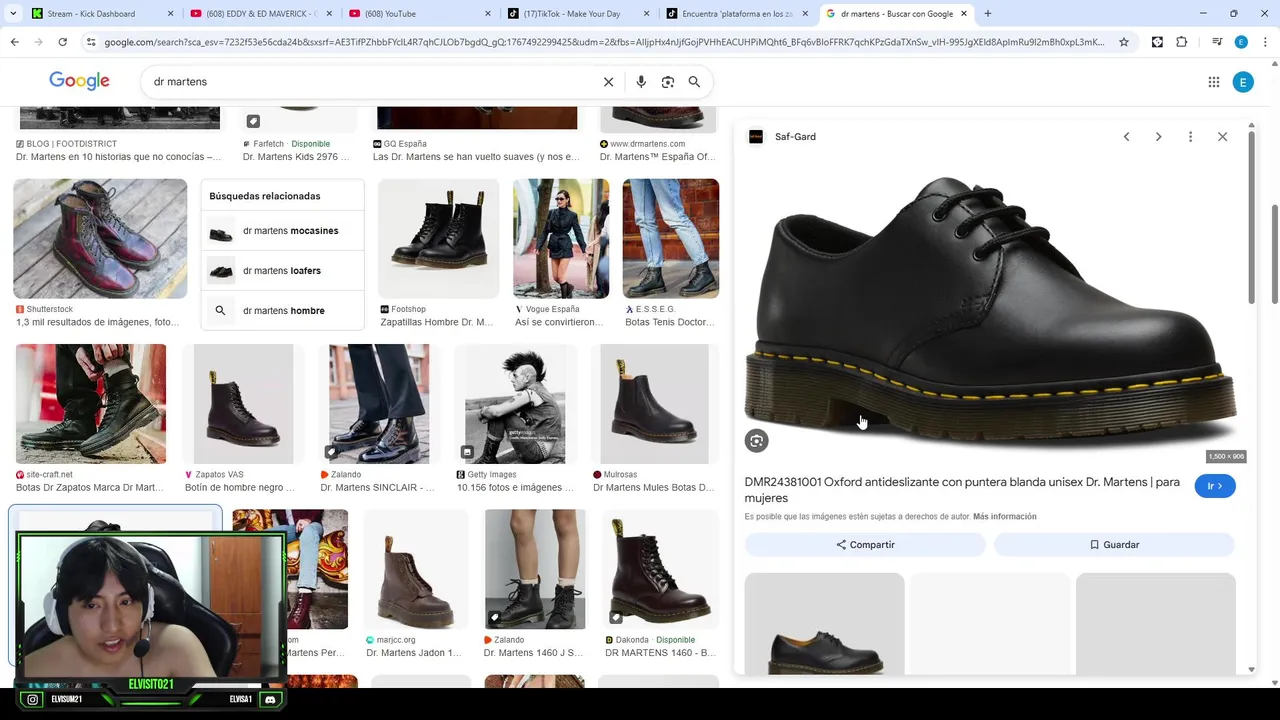Click the dr martens search field

(x=370, y=82)
